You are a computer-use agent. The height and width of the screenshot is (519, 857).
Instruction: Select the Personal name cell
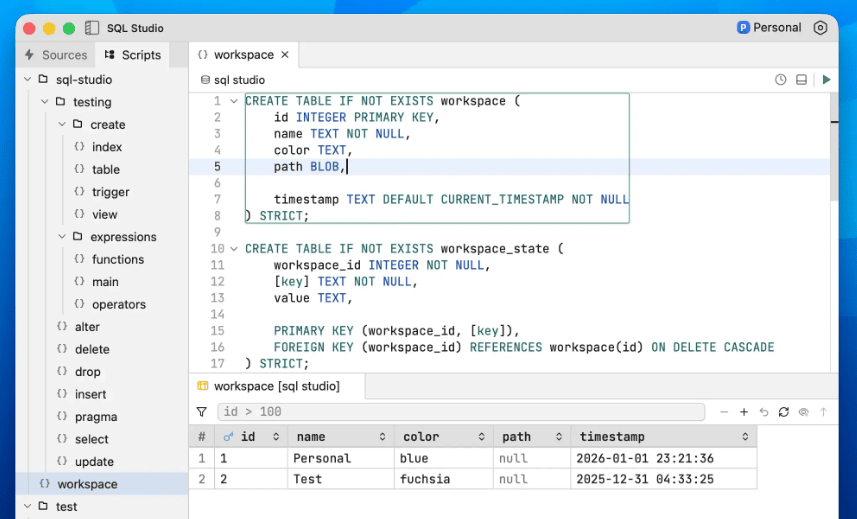point(341,458)
